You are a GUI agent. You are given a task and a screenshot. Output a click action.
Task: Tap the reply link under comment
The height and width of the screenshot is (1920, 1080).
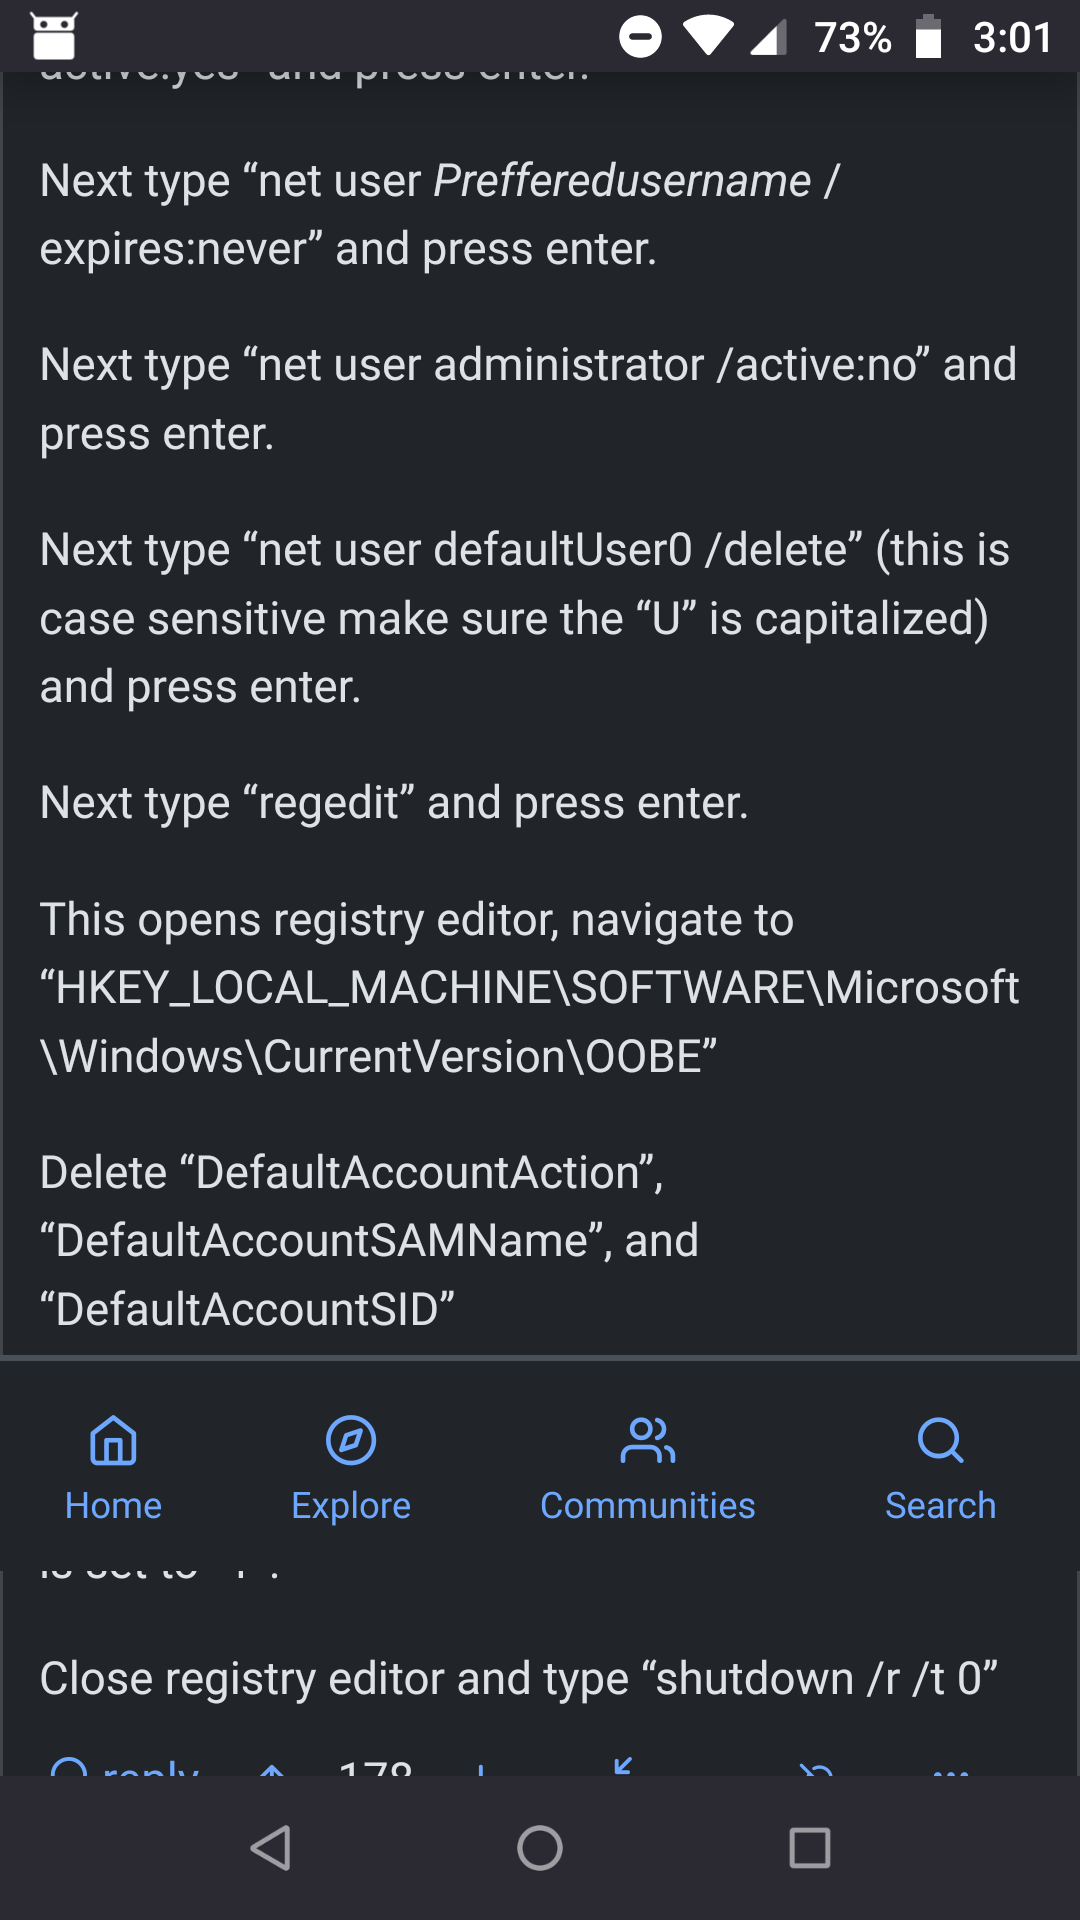pyautogui.click(x=126, y=1768)
